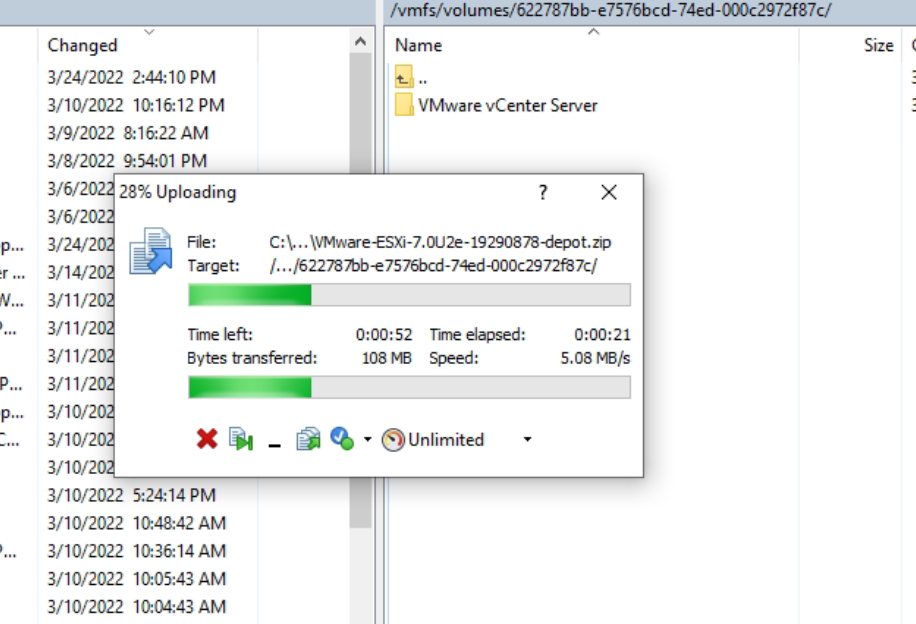Click the upload file transfer icon in dialog
Image resolution: width=916 pixels, height=624 pixels.
click(x=151, y=251)
